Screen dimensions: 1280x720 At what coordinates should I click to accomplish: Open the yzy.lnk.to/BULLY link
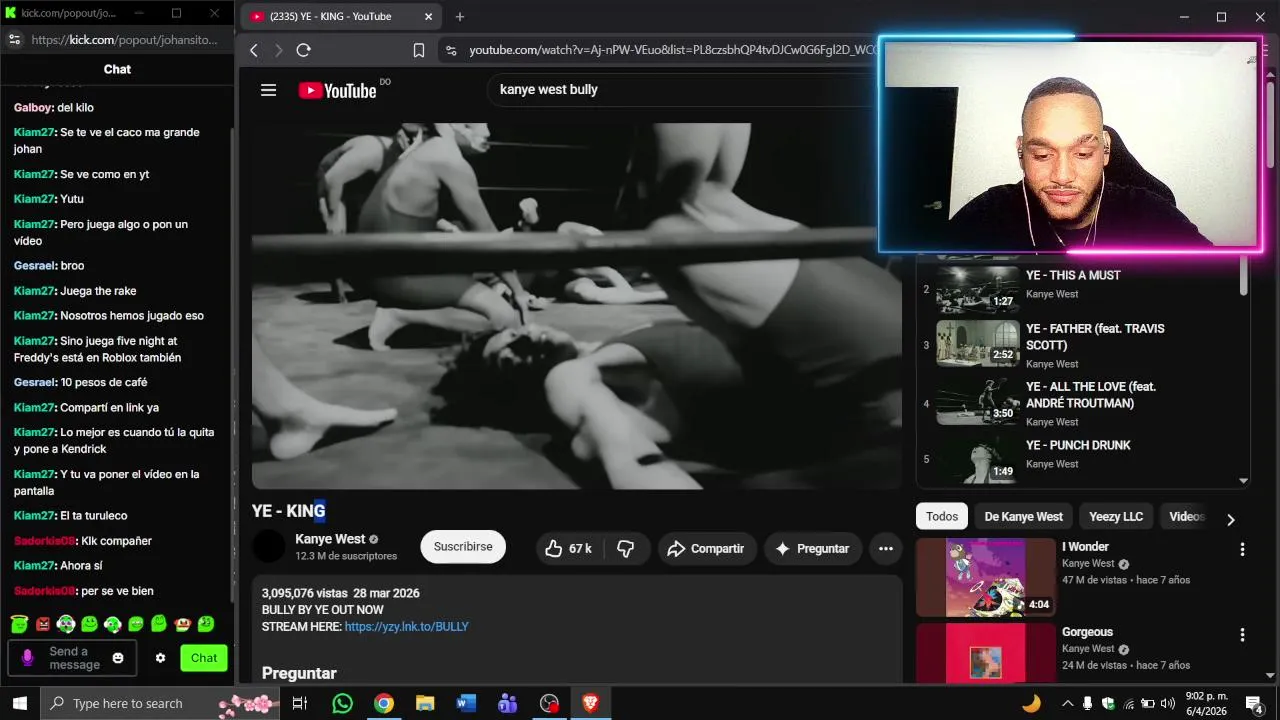pyautogui.click(x=406, y=626)
